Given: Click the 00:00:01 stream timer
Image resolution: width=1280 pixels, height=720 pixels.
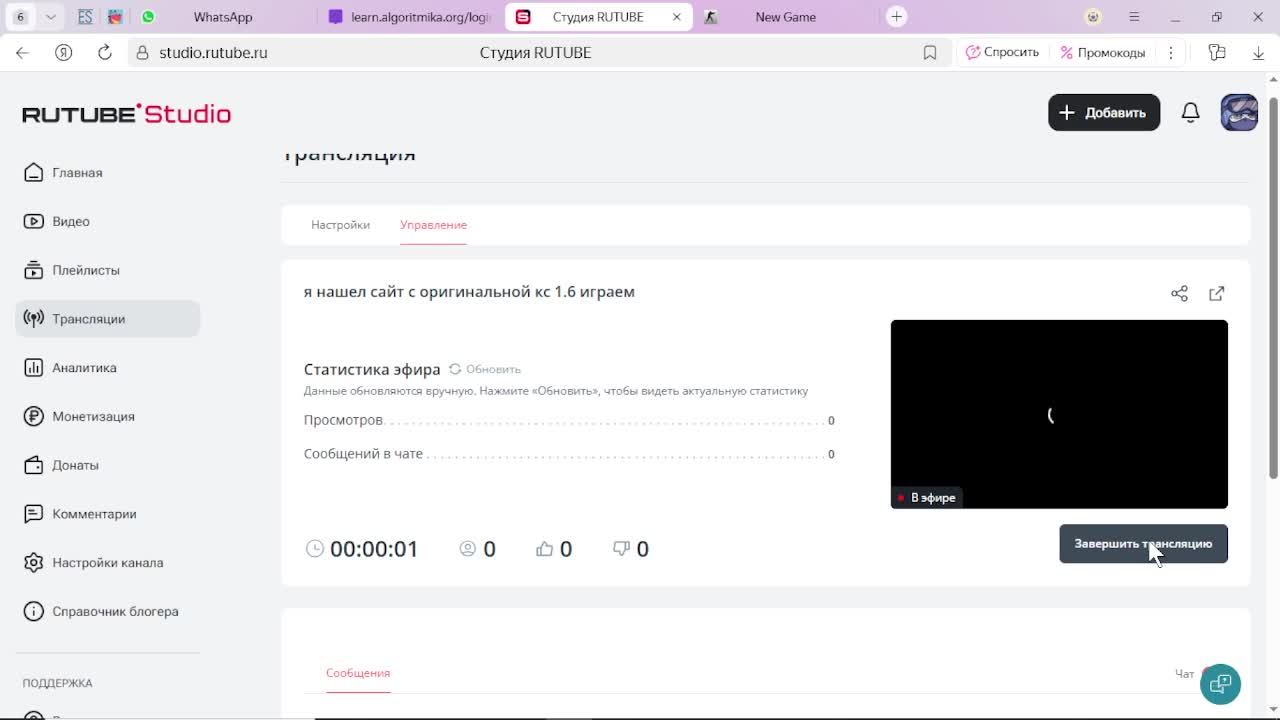Looking at the screenshot, I should click(x=374, y=549).
